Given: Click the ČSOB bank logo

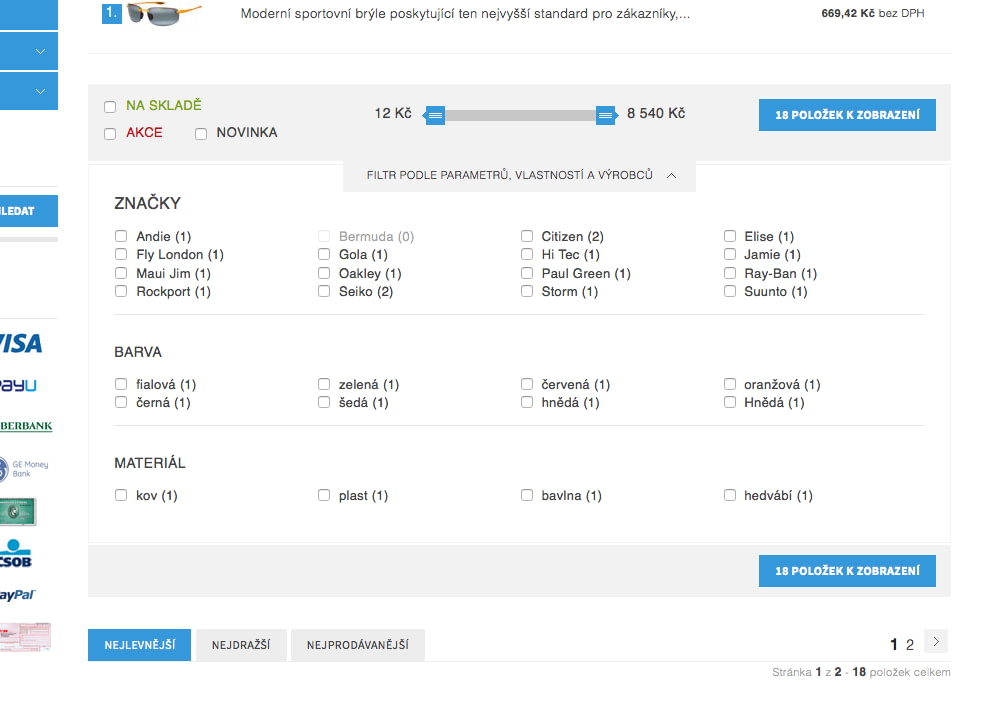Looking at the screenshot, I should click(x=16, y=554).
